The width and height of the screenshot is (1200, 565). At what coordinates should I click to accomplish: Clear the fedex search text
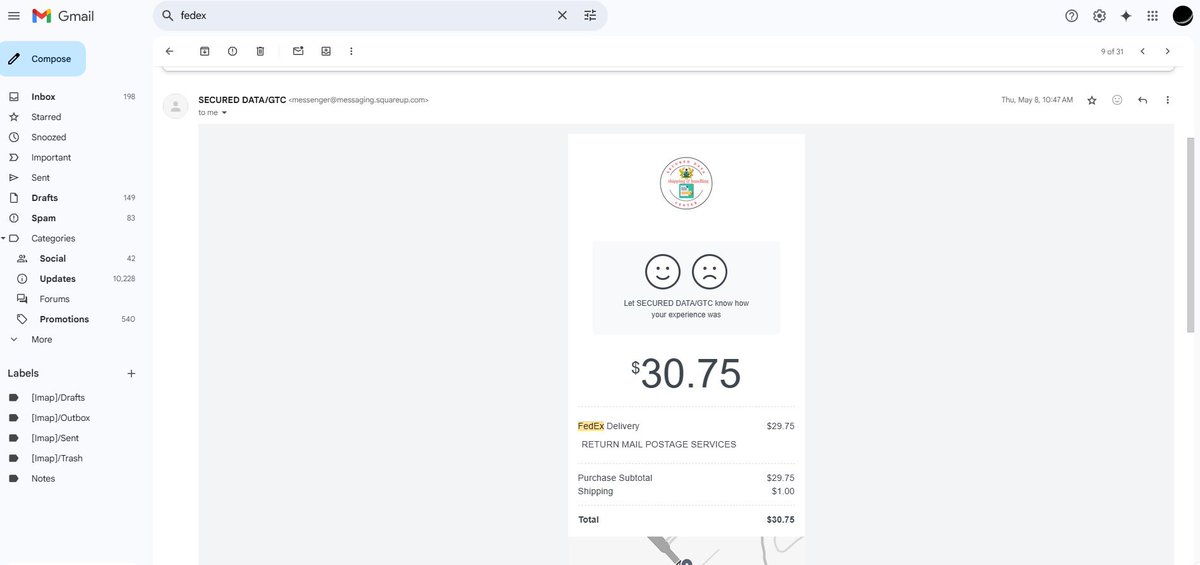[562, 16]
